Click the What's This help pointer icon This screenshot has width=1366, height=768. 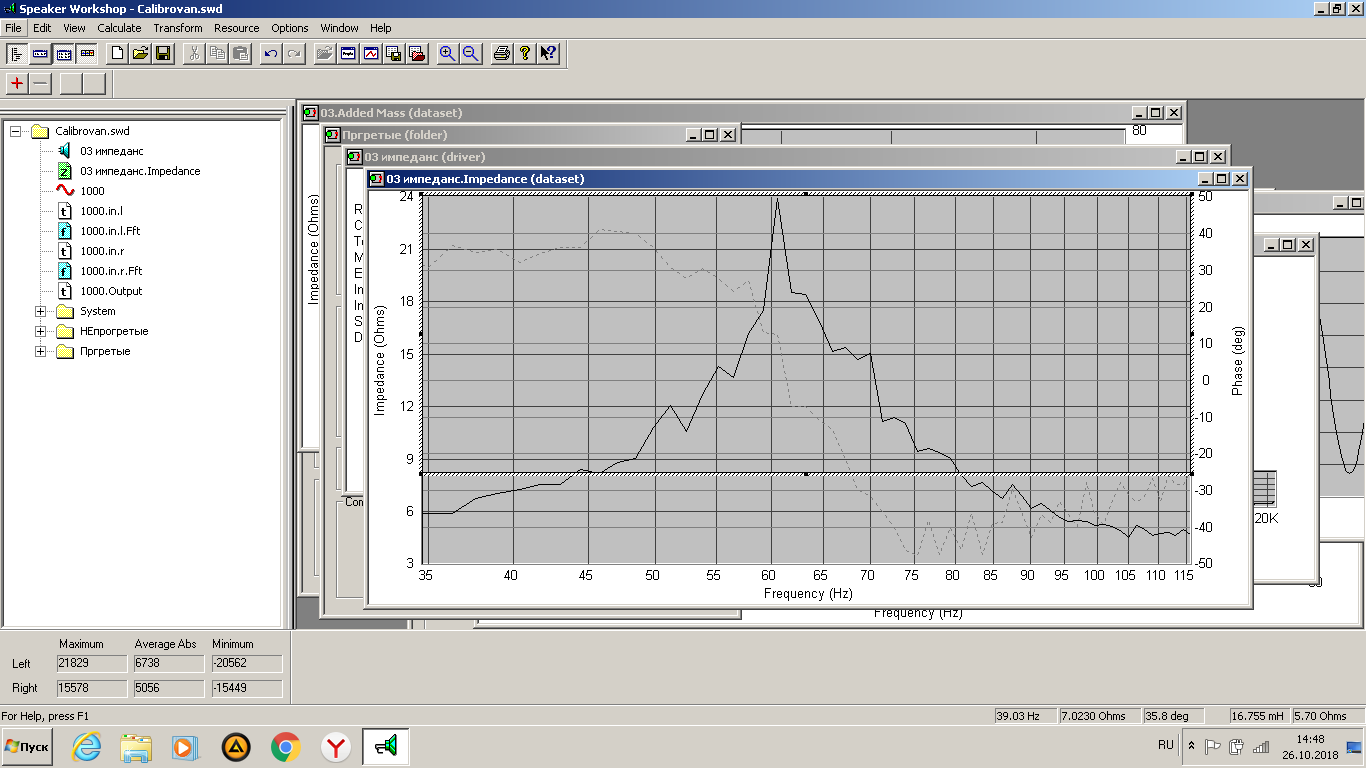pyautogui.click(x=548, y=54)
